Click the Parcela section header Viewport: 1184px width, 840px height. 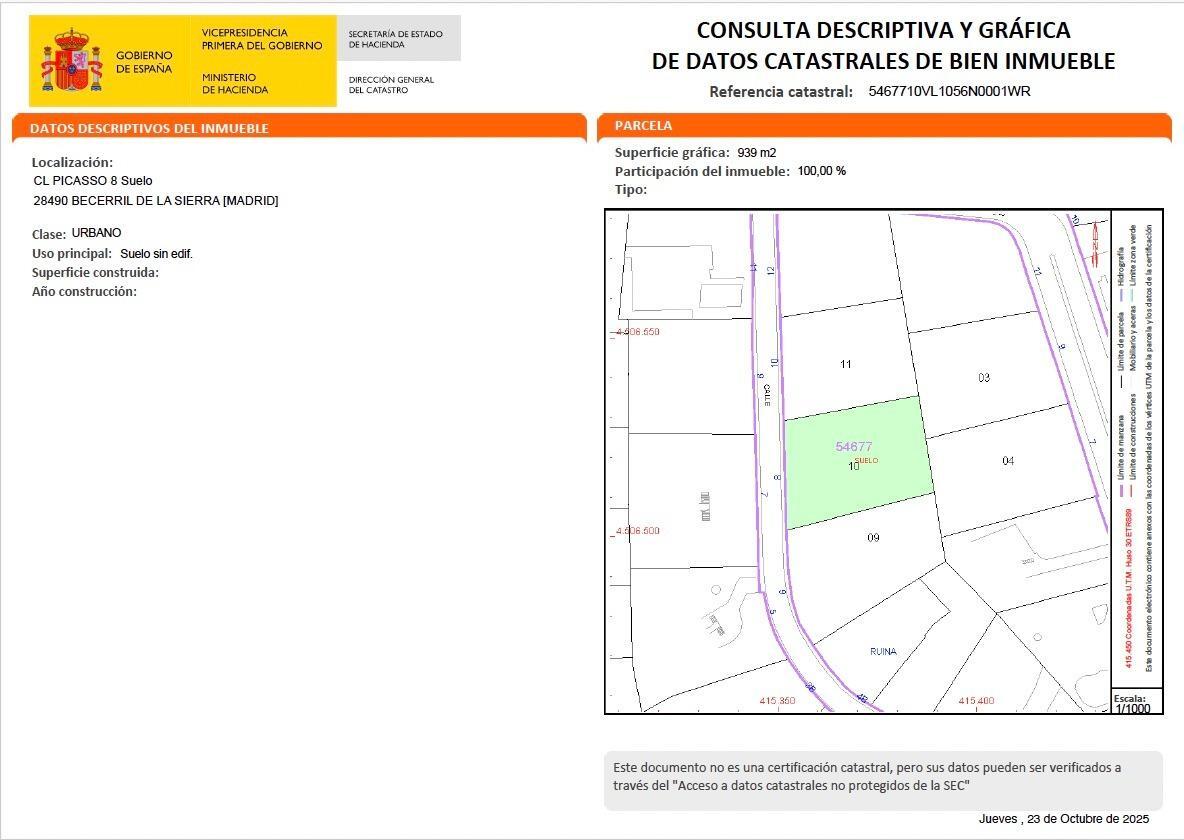pos(643,126)
